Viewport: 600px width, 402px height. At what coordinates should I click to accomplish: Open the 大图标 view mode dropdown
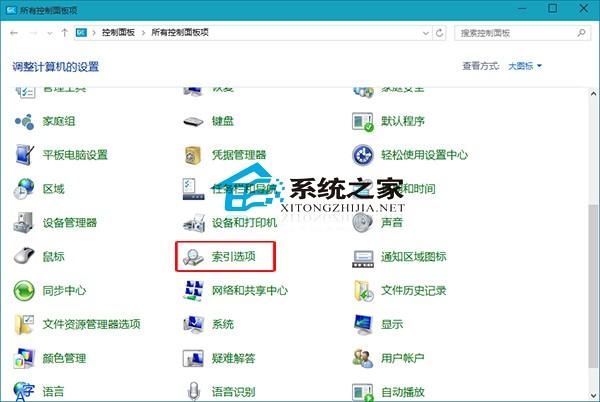click(x=525, y=66)
